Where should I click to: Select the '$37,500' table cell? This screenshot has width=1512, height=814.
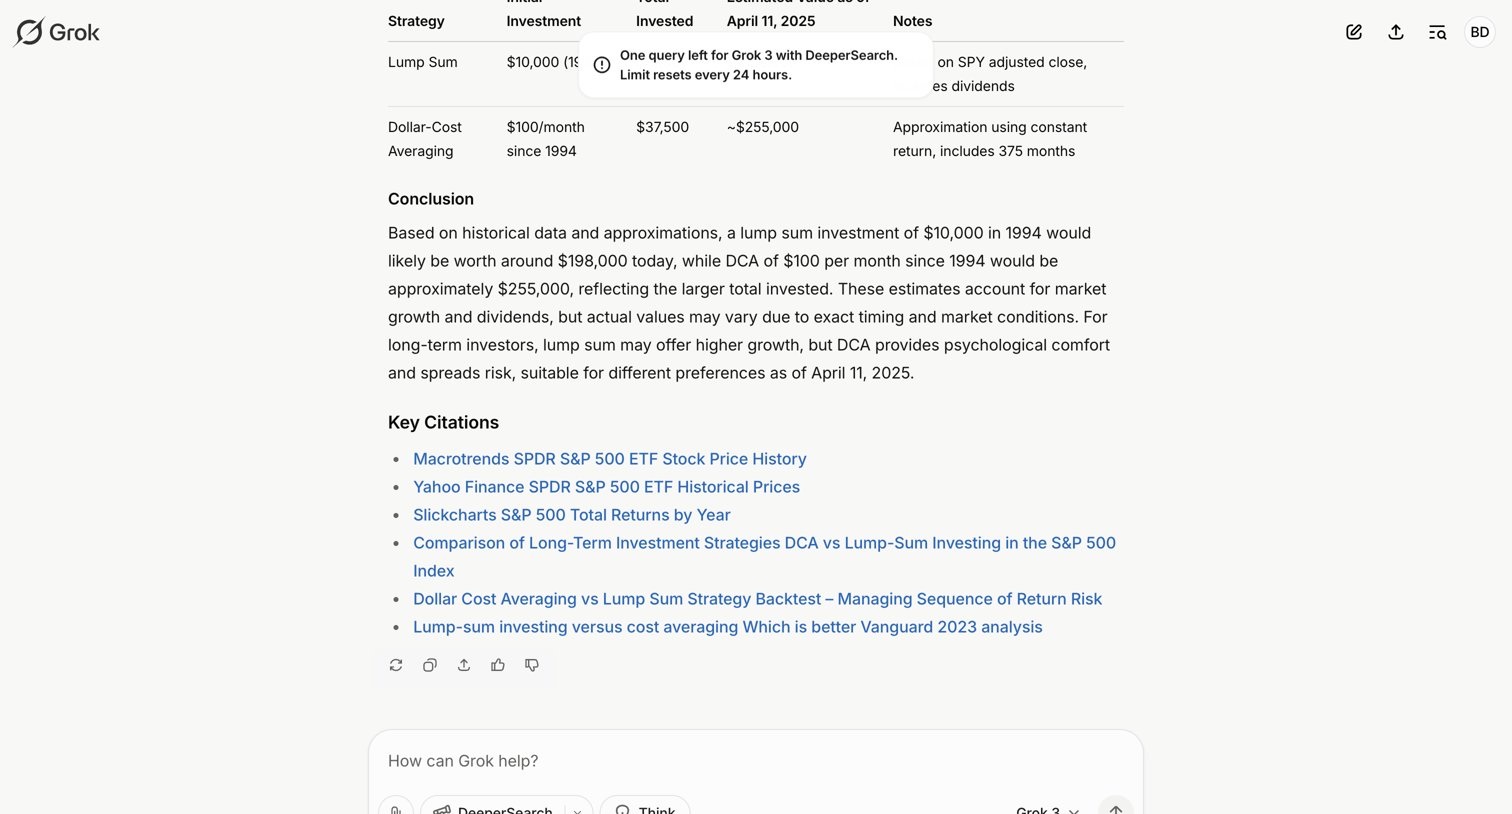click(662, 127)
